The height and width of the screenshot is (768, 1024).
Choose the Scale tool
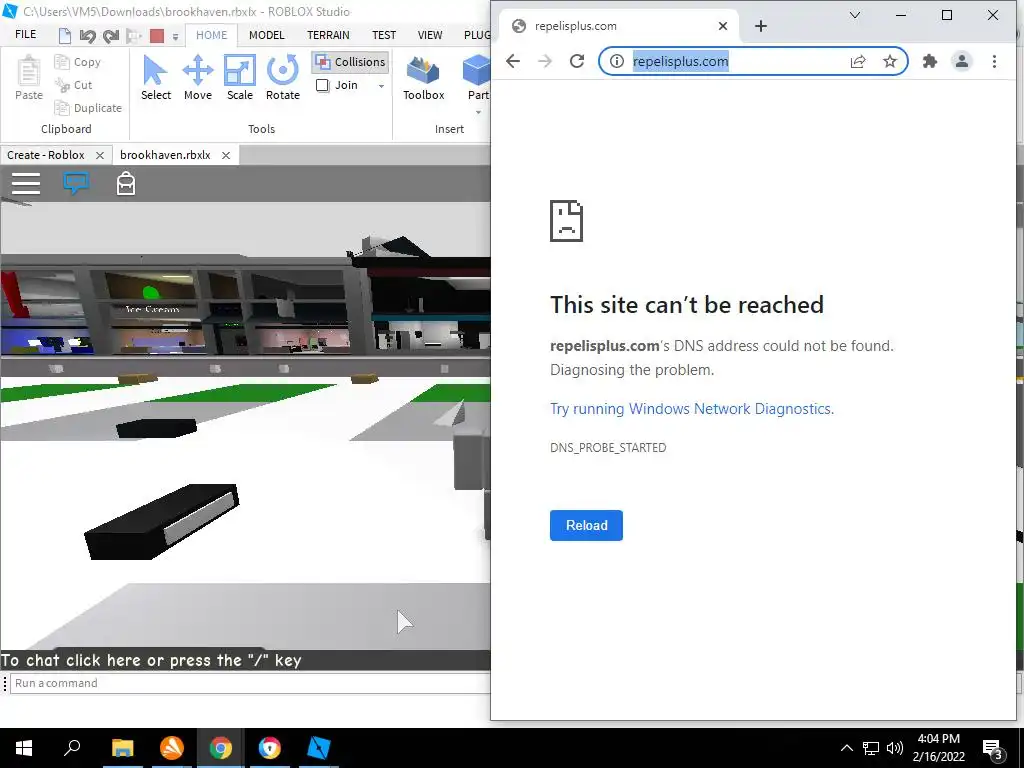coord(240,78)
